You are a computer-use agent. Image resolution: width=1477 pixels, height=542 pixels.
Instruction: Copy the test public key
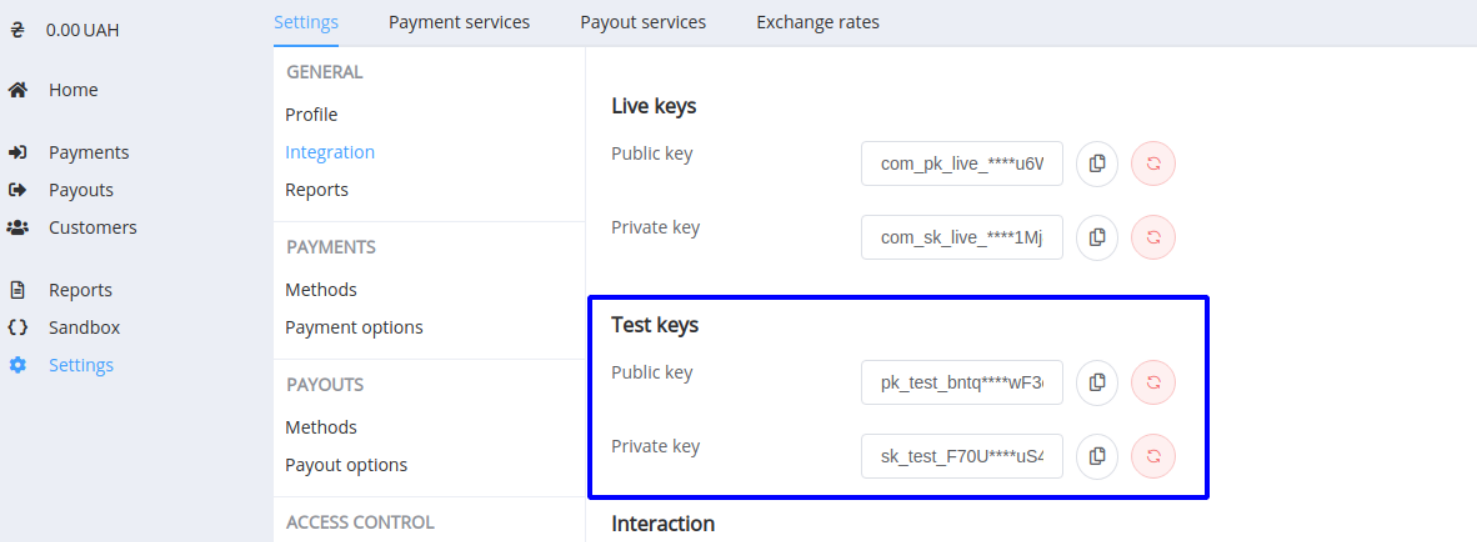tap(1097, 382)
